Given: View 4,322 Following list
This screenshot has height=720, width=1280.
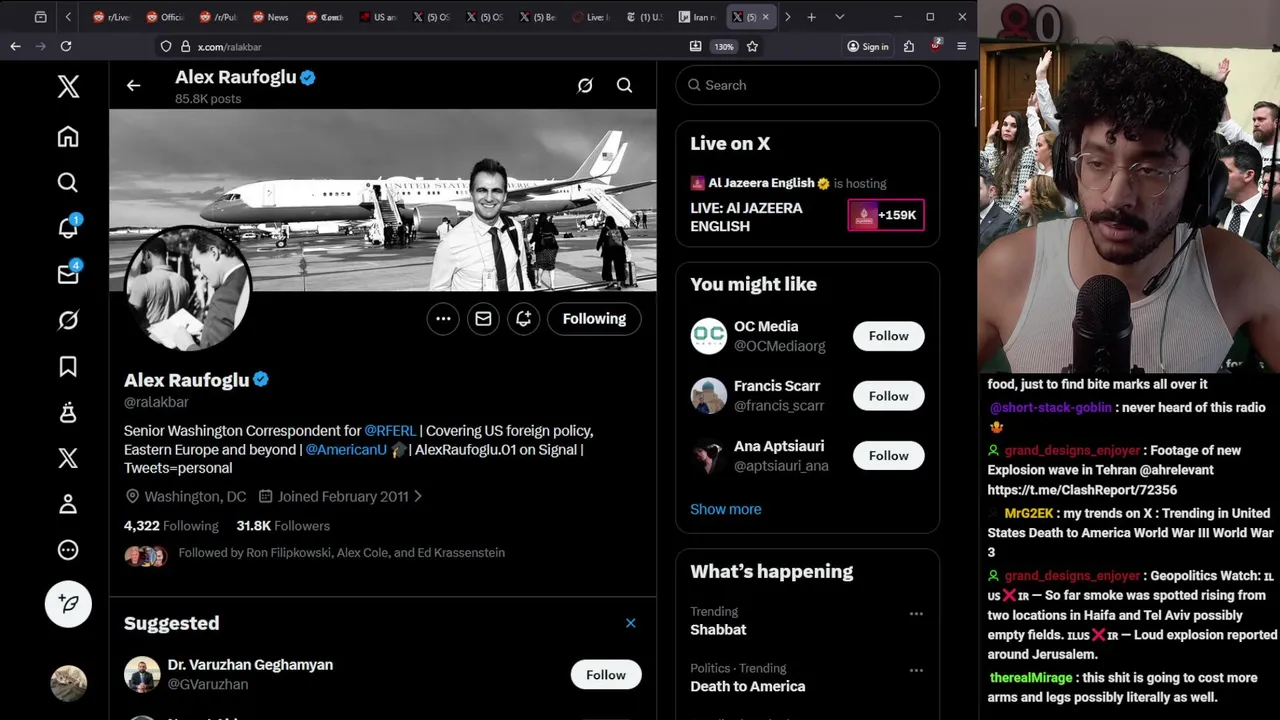Looking at the screenshot, I should 171,526.
